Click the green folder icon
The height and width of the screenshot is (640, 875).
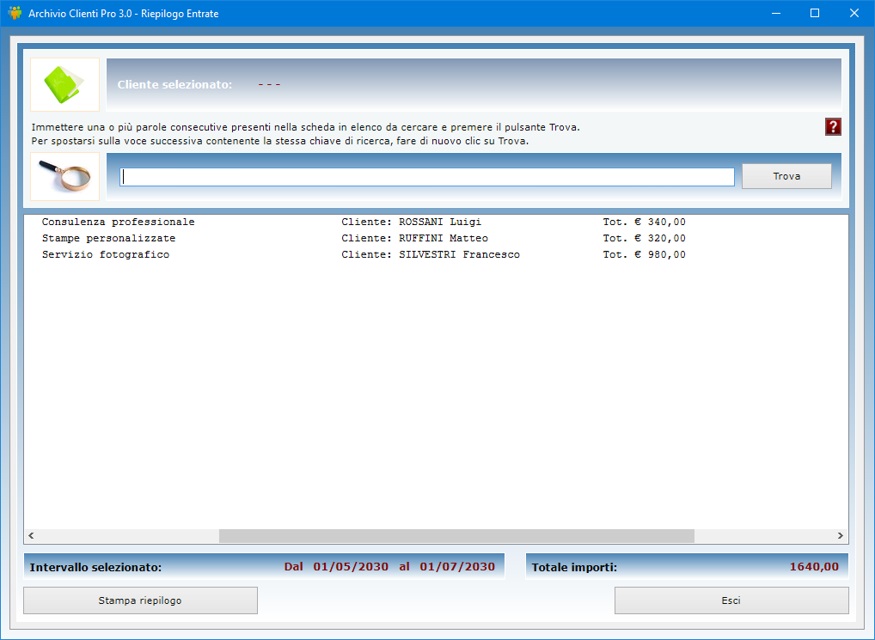click(65, 85)
